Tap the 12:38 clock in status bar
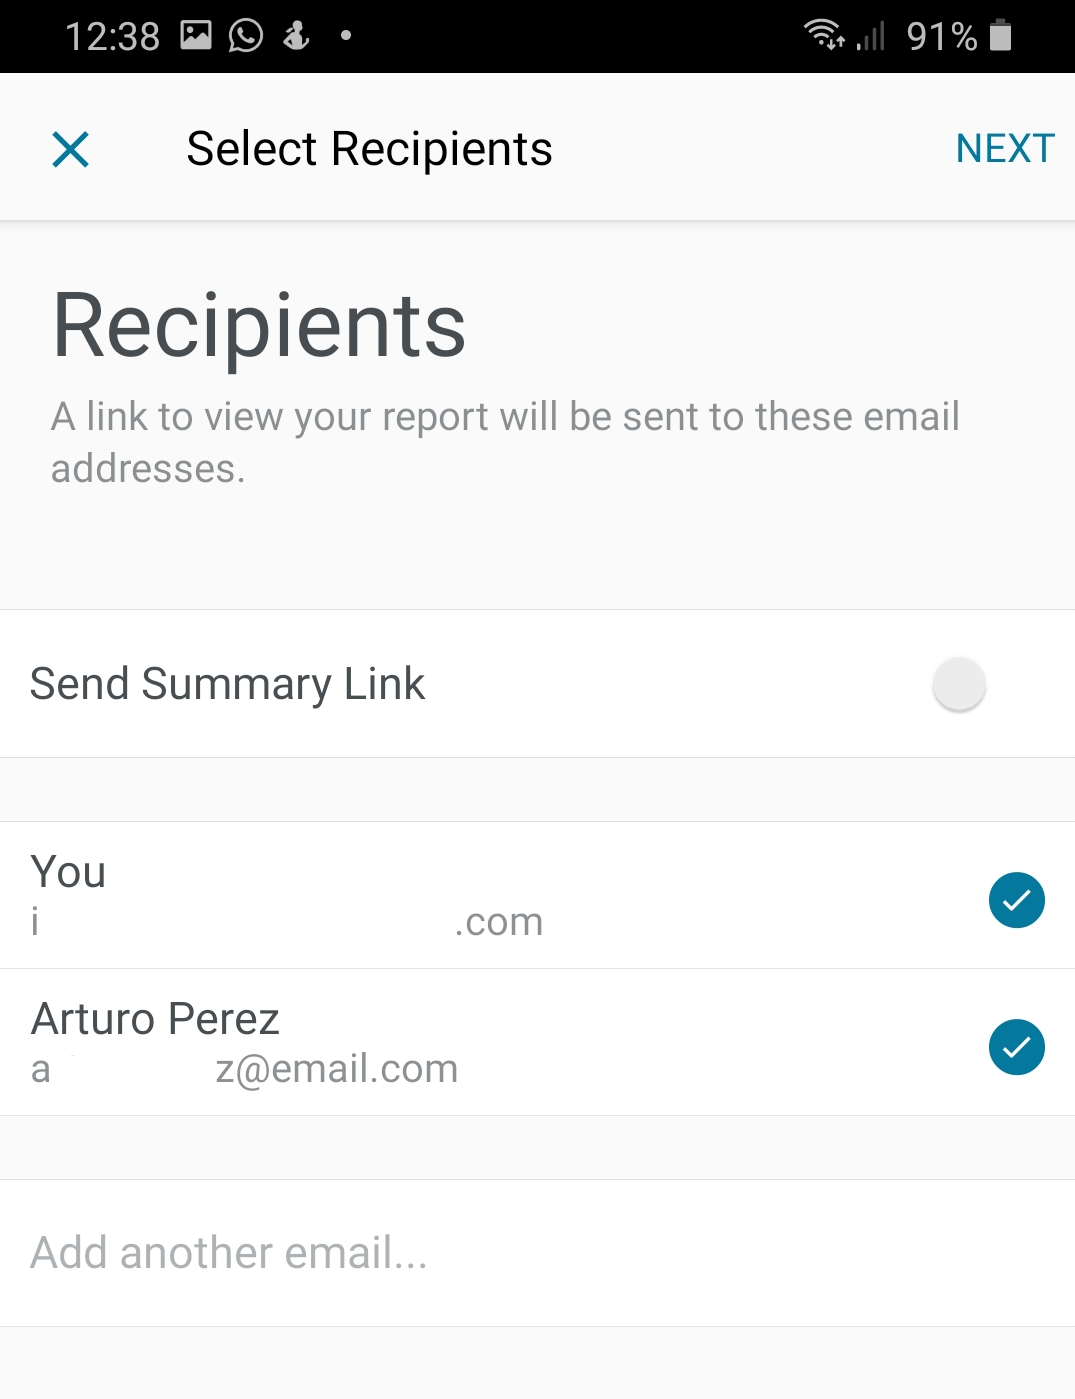This screenshot has height=1399, width=1075. (x=112, y=37)
